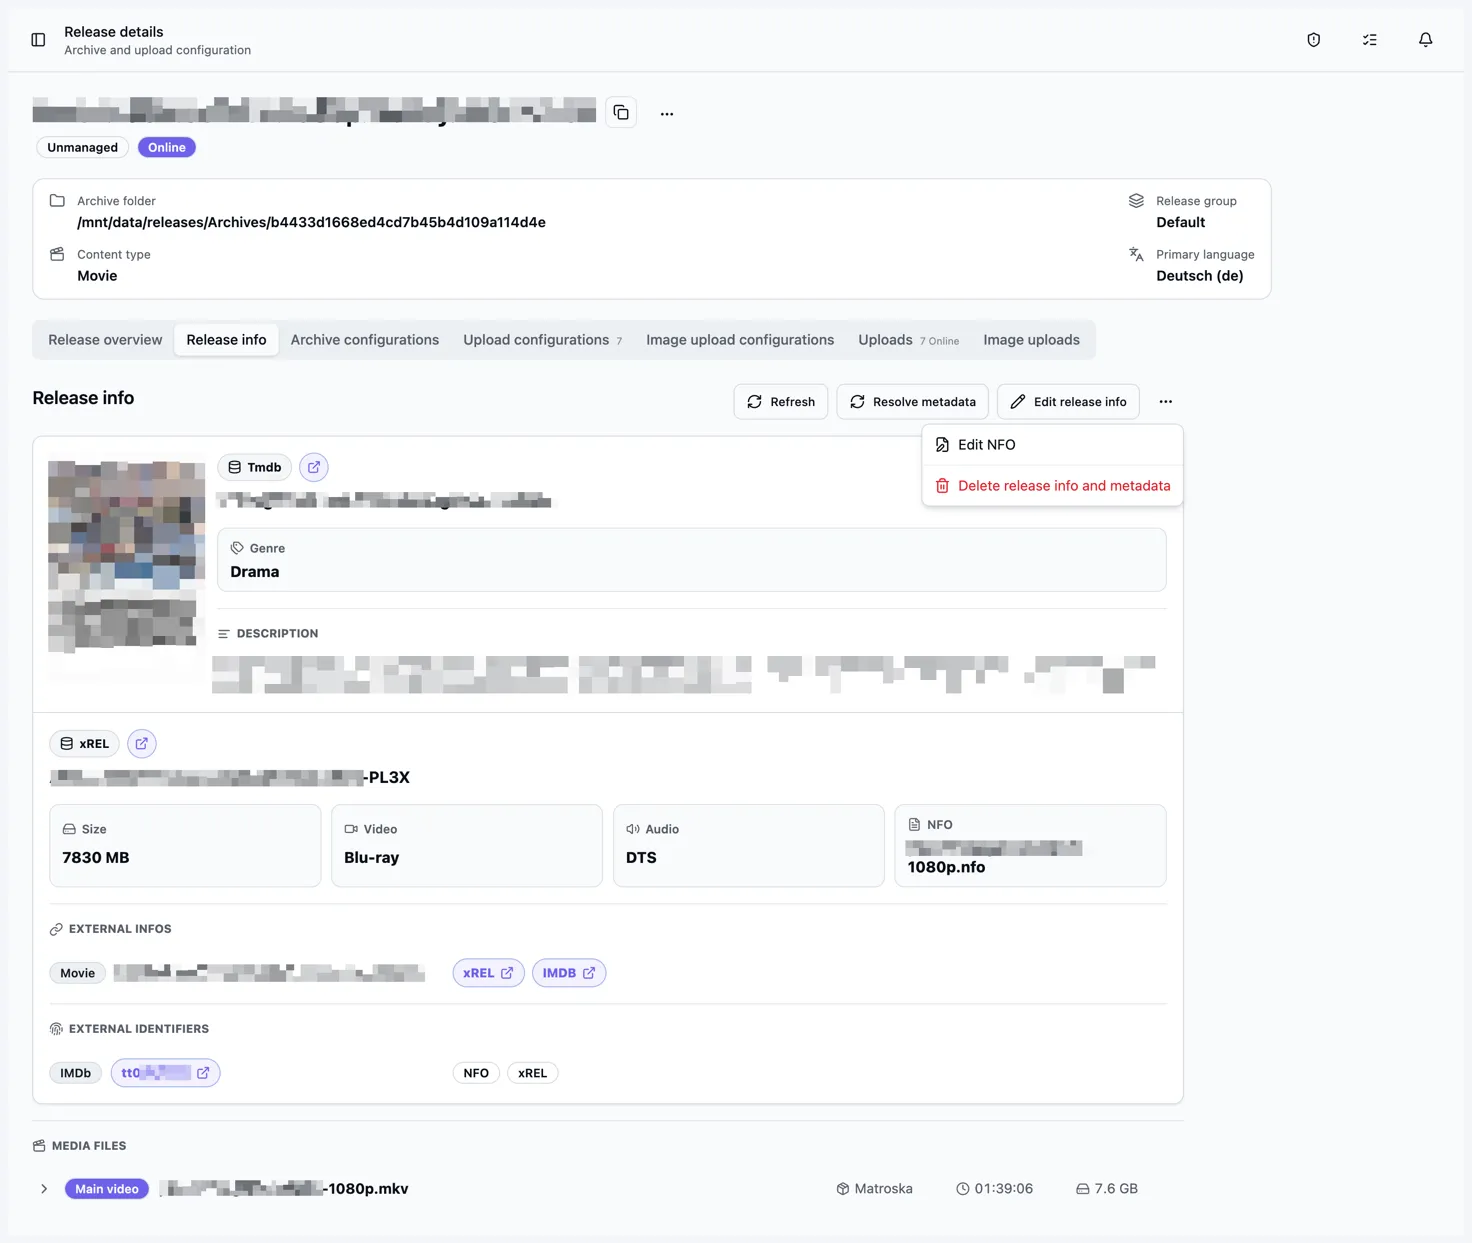
Task: Click the archive folder path
Action: 311,222
